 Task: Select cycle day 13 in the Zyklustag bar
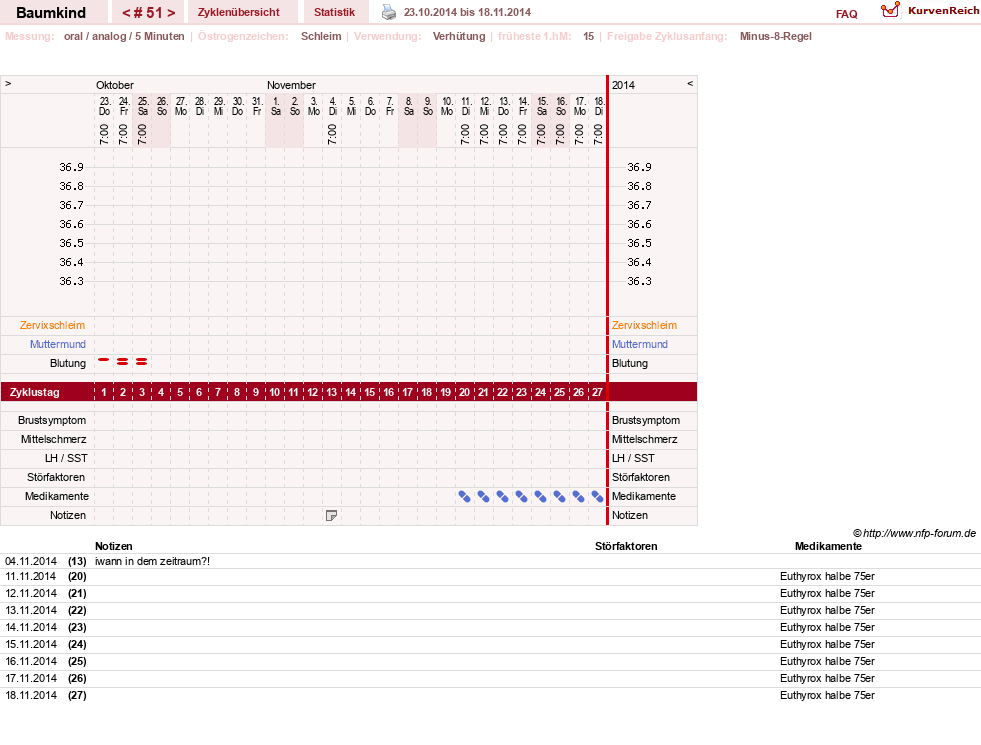332,392
